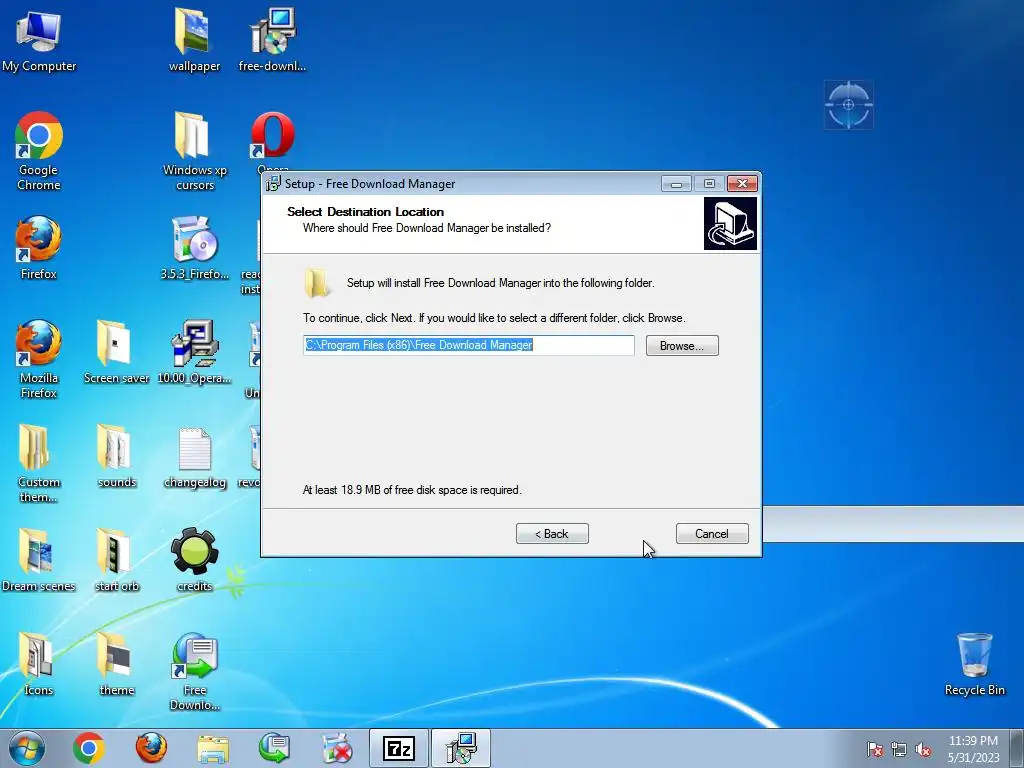The image size is (1024, 768).
Task: Select the free-downl... installer icon
Action: click(272, 40)
